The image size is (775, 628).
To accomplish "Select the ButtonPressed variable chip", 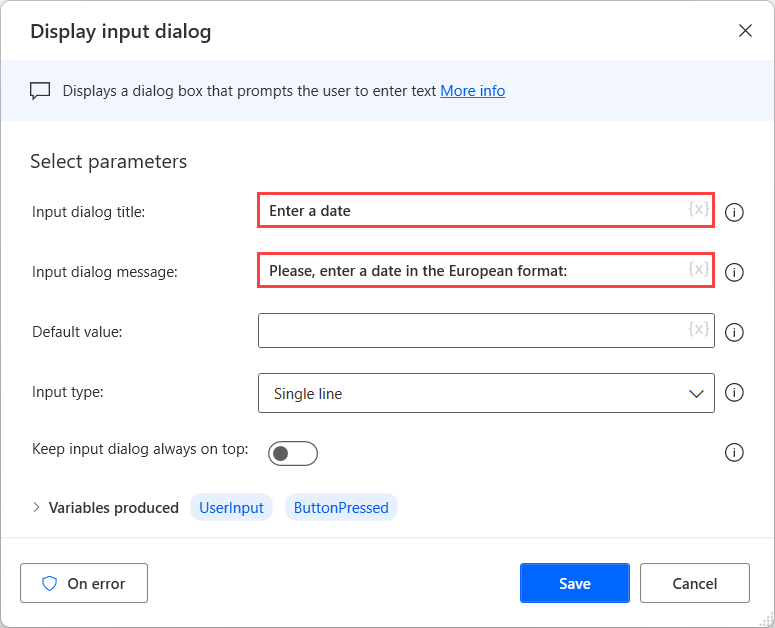I will click(341, 508).
